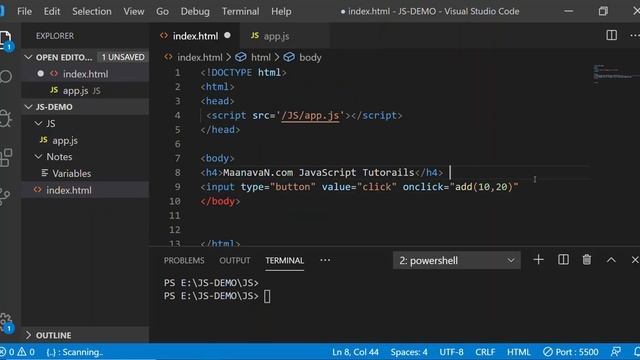Collapse the JS-DEMO folder section

28,107
